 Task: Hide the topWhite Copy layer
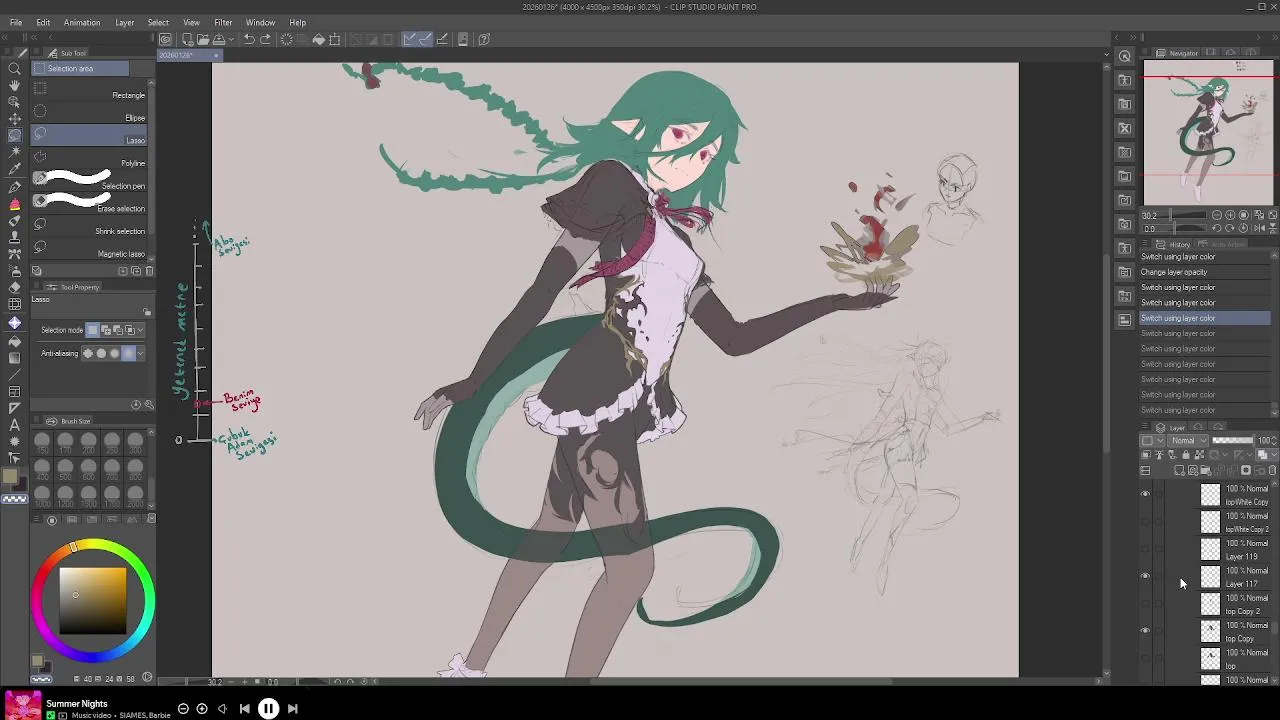tap(1145, 494)
